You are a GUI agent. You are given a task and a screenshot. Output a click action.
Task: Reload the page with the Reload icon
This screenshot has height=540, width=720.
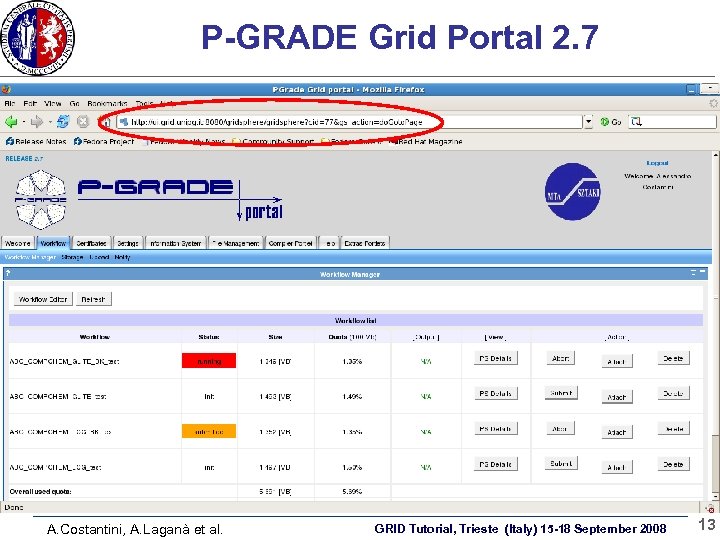63,122
